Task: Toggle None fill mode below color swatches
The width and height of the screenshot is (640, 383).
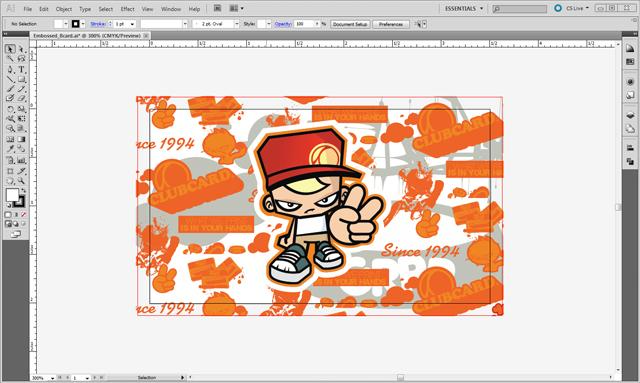Action: [24, 214]
